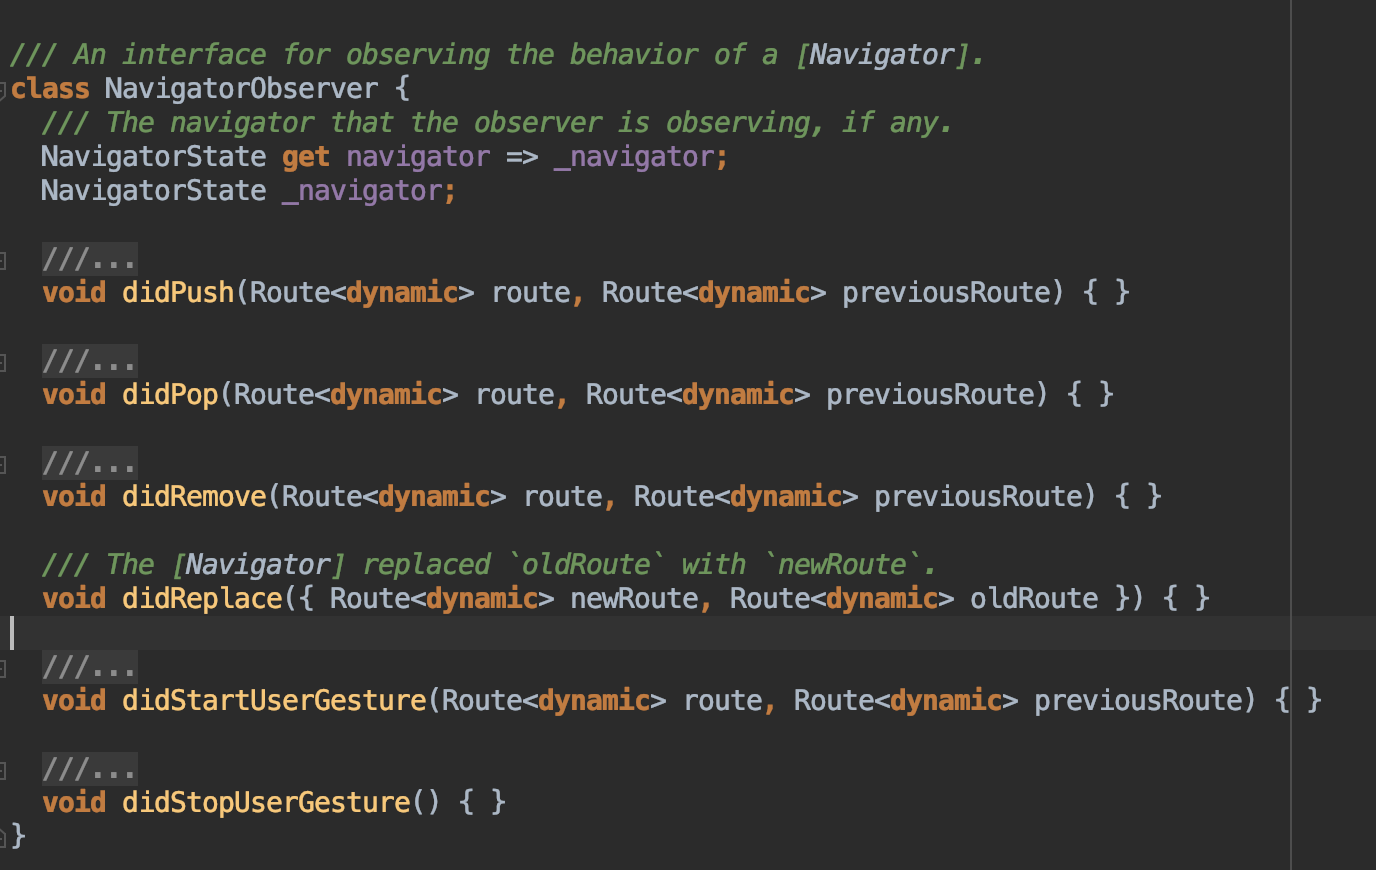Click '_navigator' after the => arrow

point(633,157)
